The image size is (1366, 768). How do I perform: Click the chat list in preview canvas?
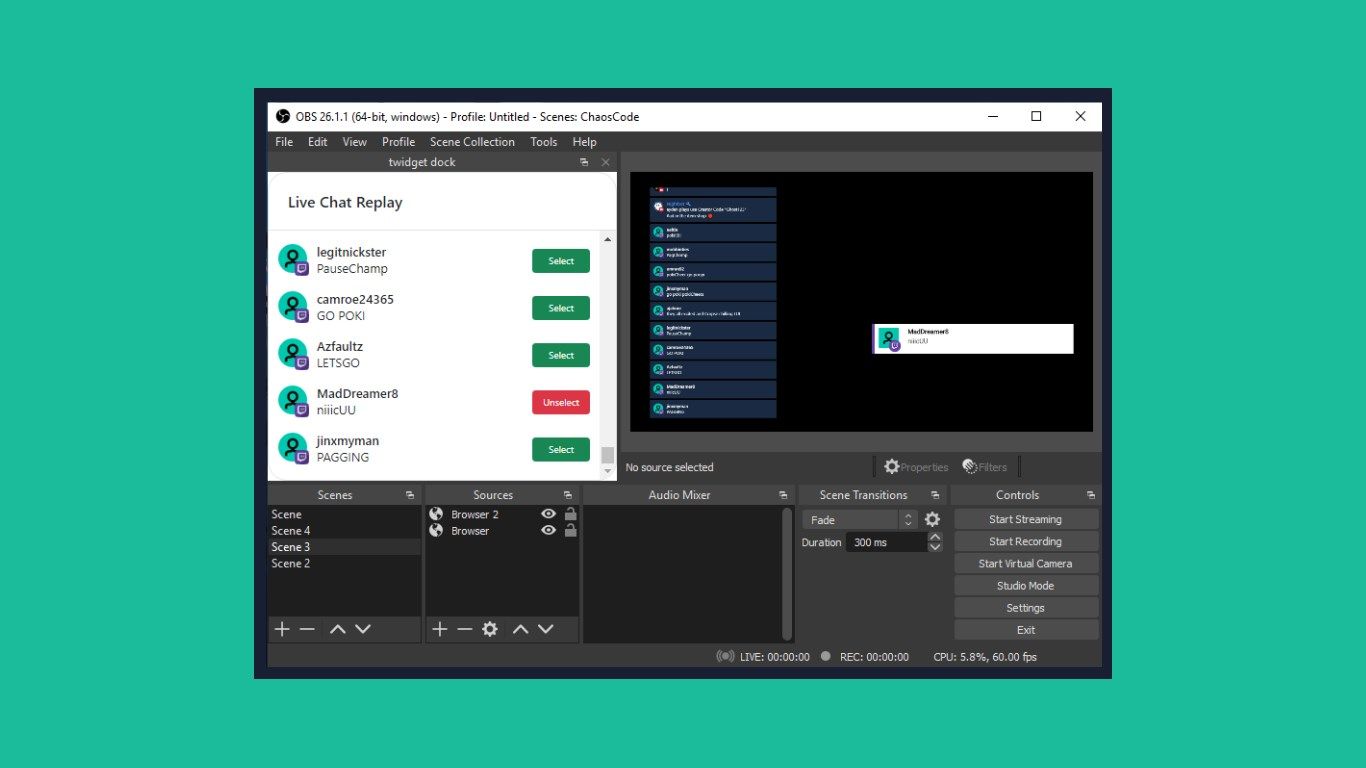coord(713,302)
